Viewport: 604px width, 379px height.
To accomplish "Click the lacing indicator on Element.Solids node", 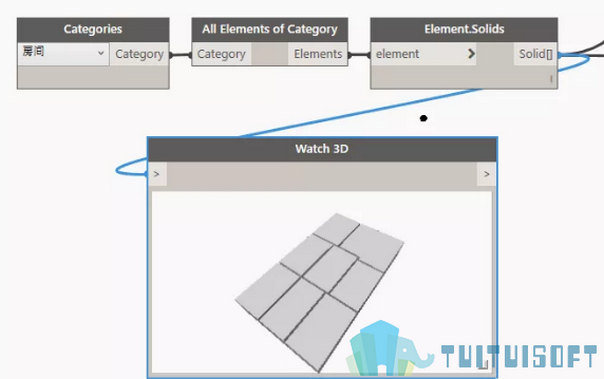I will pyautogui.click(x=551, y=79).
